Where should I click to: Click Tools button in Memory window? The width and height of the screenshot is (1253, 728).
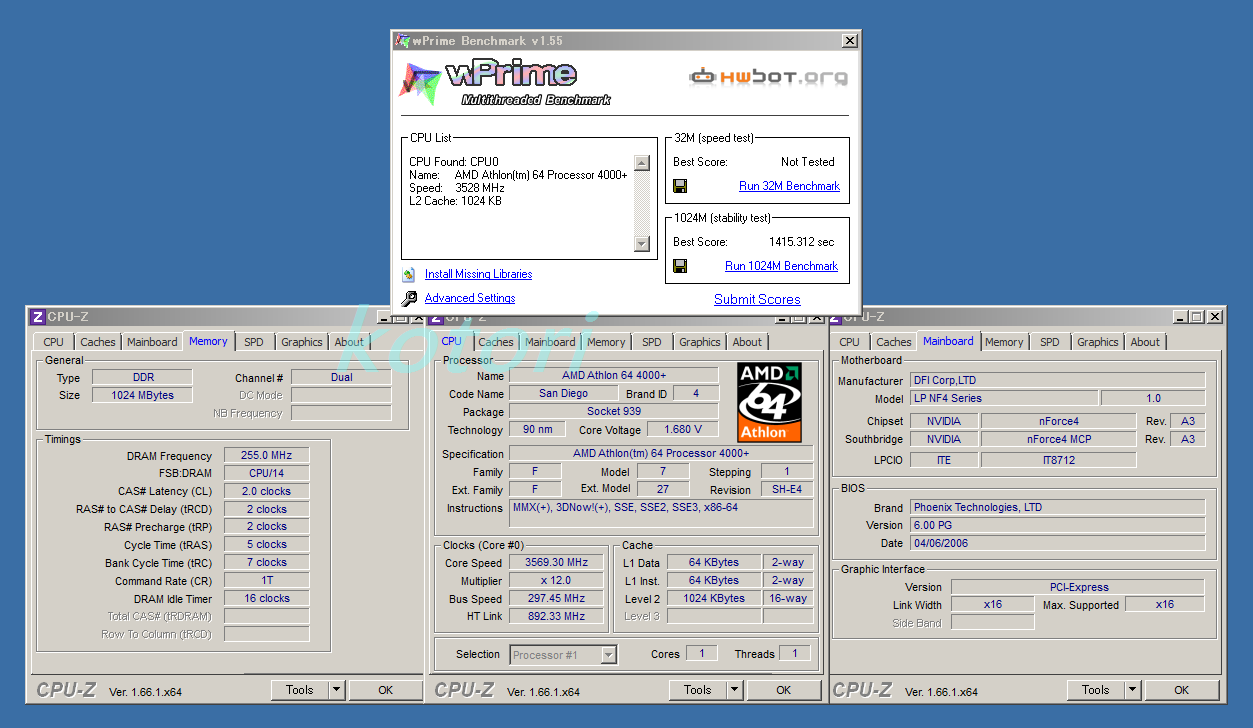pyautogui.click(x=300, y=690)
